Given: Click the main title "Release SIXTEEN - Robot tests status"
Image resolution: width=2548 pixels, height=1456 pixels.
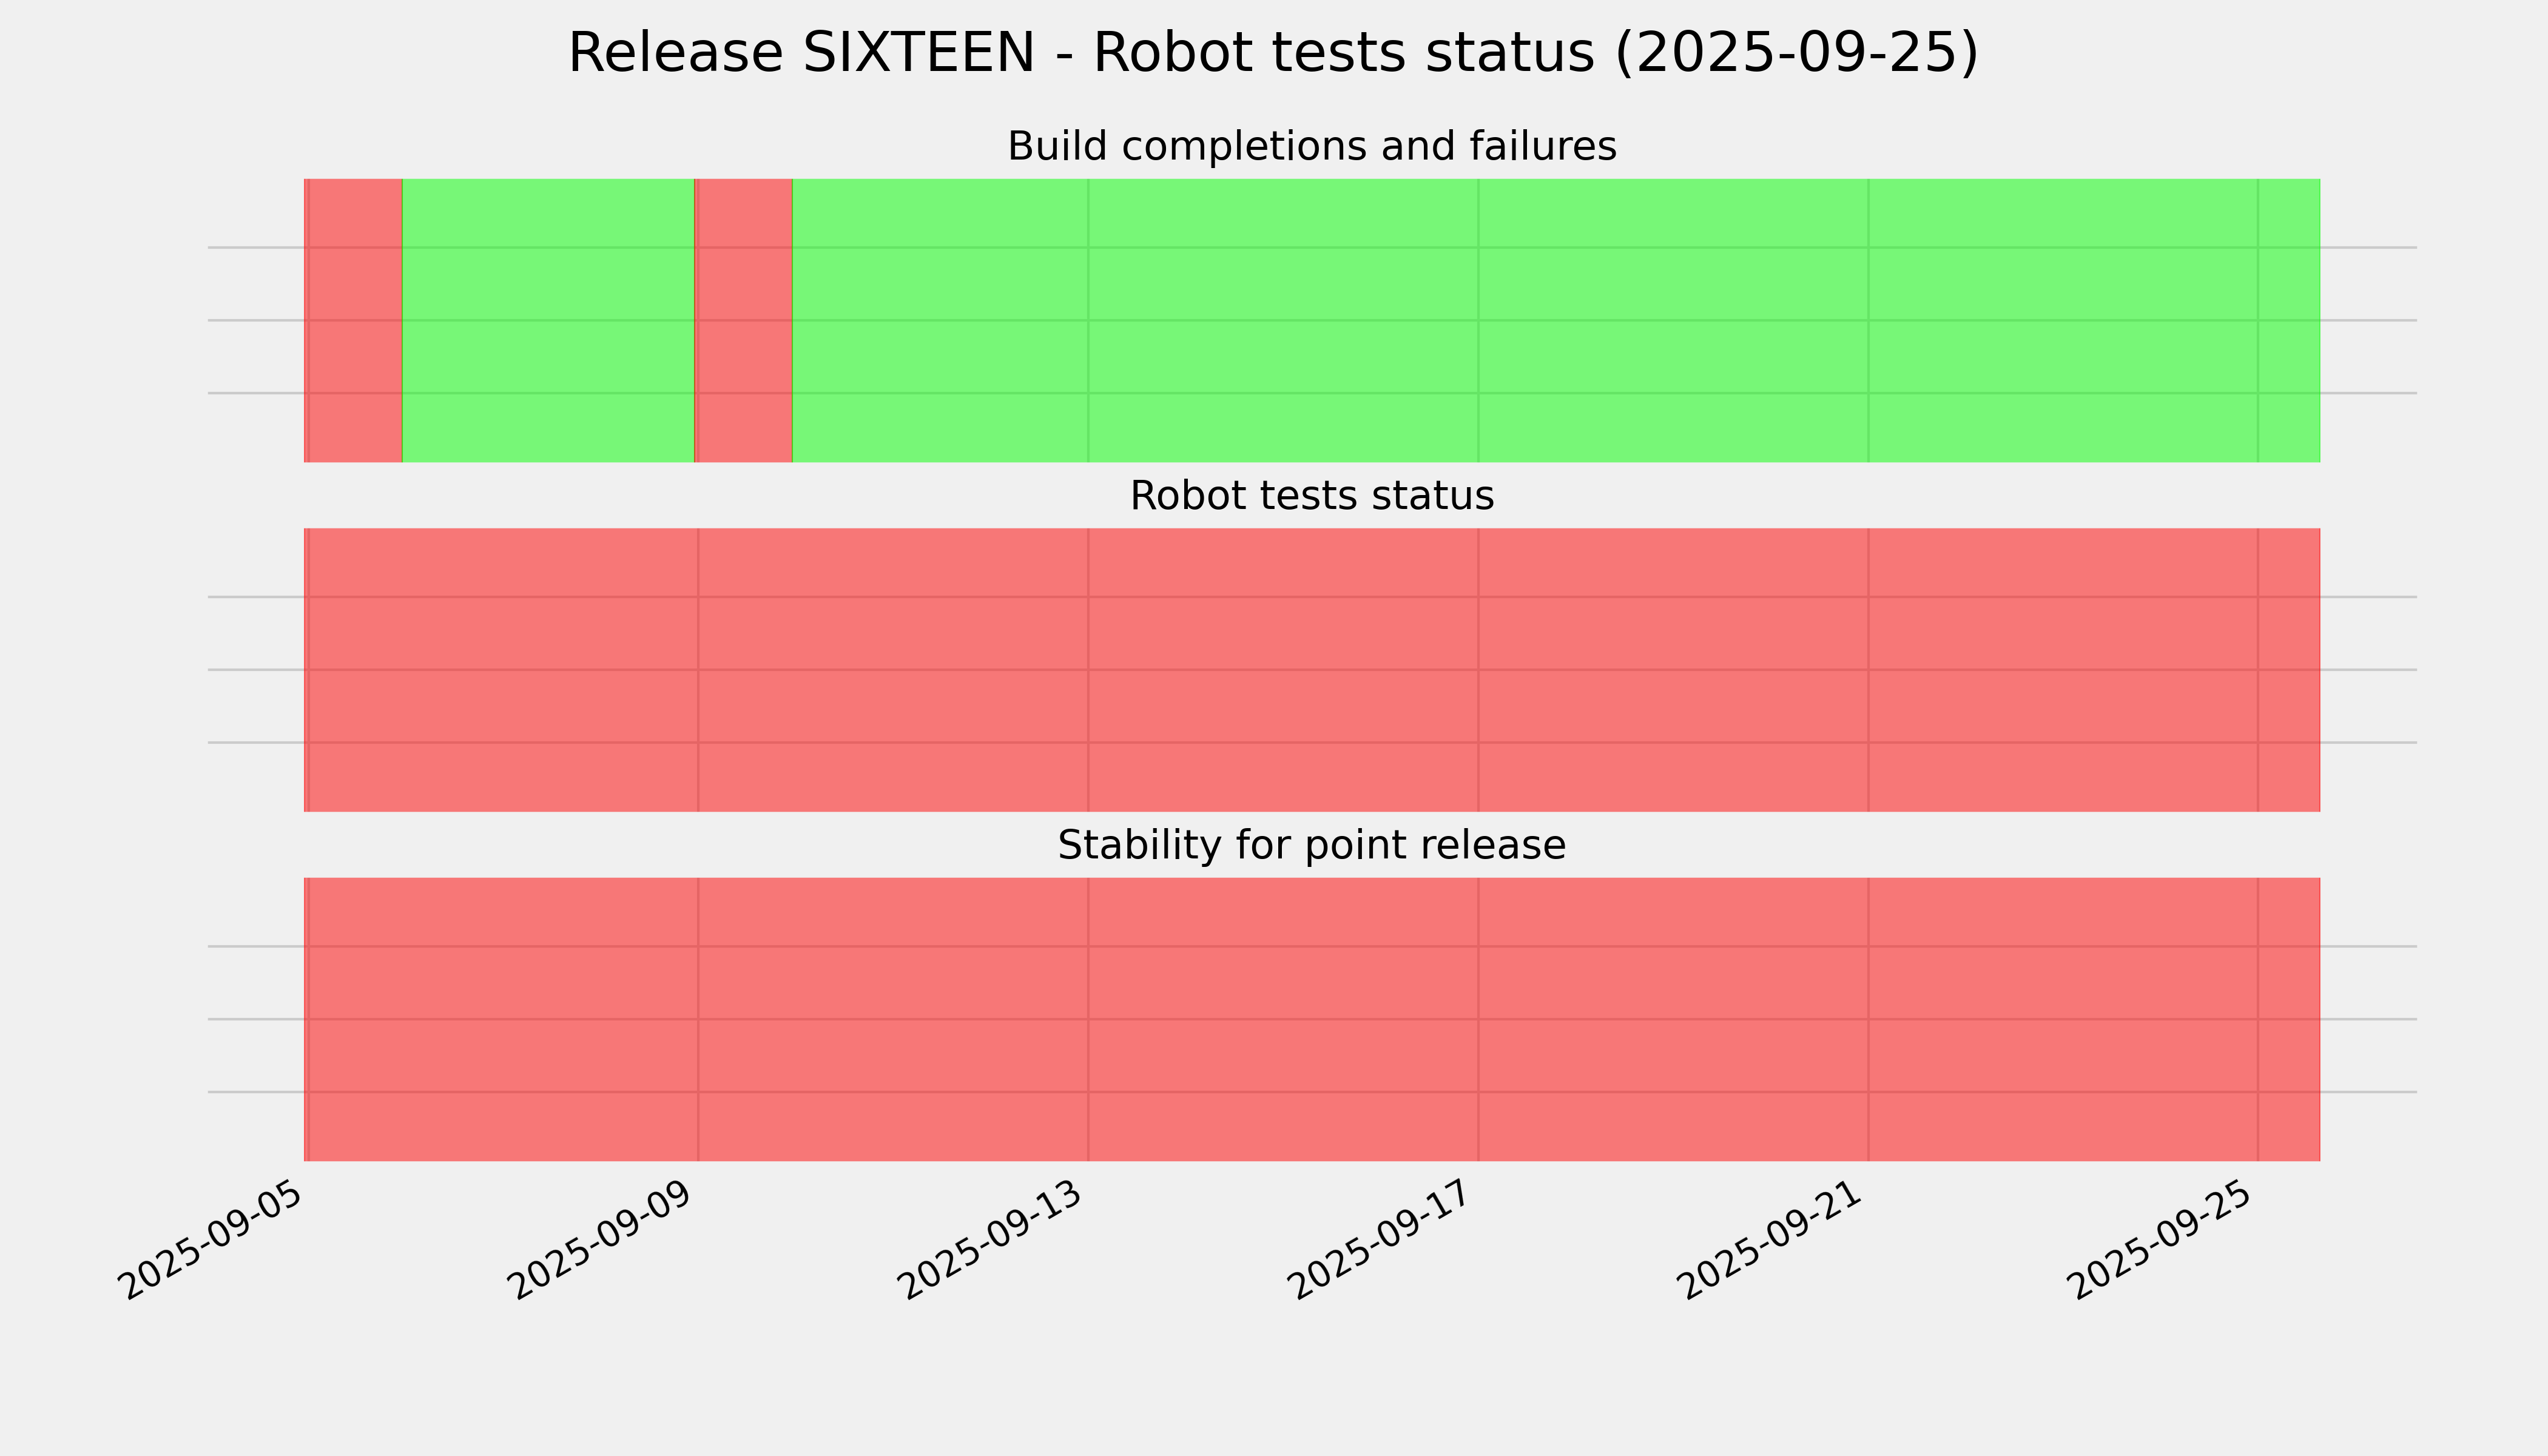Looking at the screenshot, I should coord(1272,53).
